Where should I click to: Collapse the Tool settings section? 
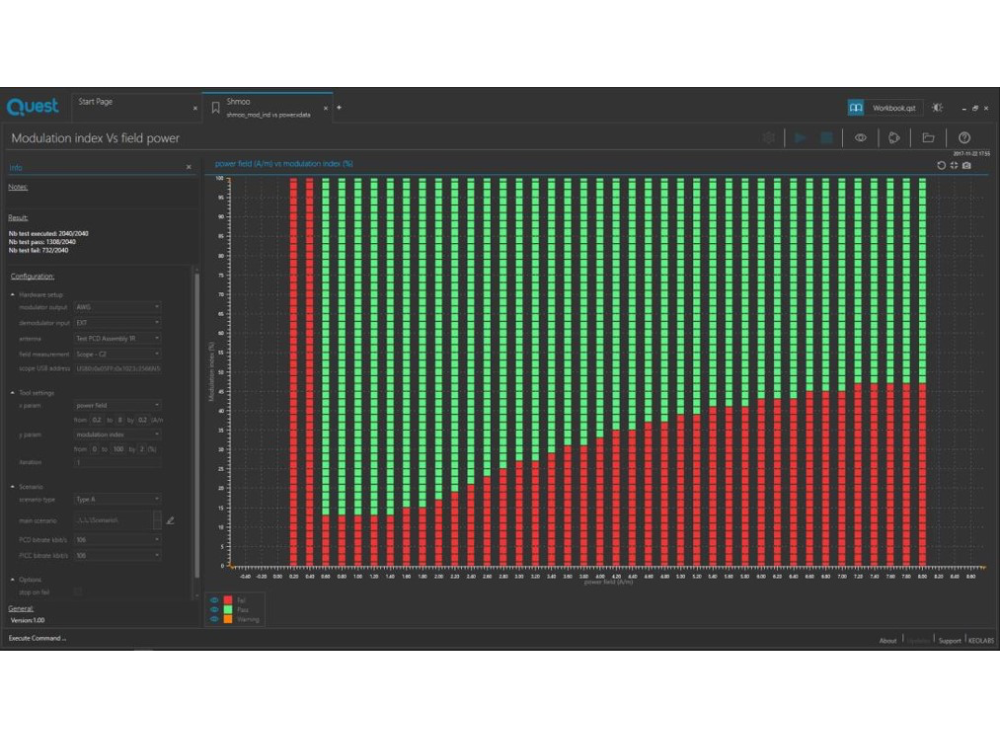(x=14, y=393)
